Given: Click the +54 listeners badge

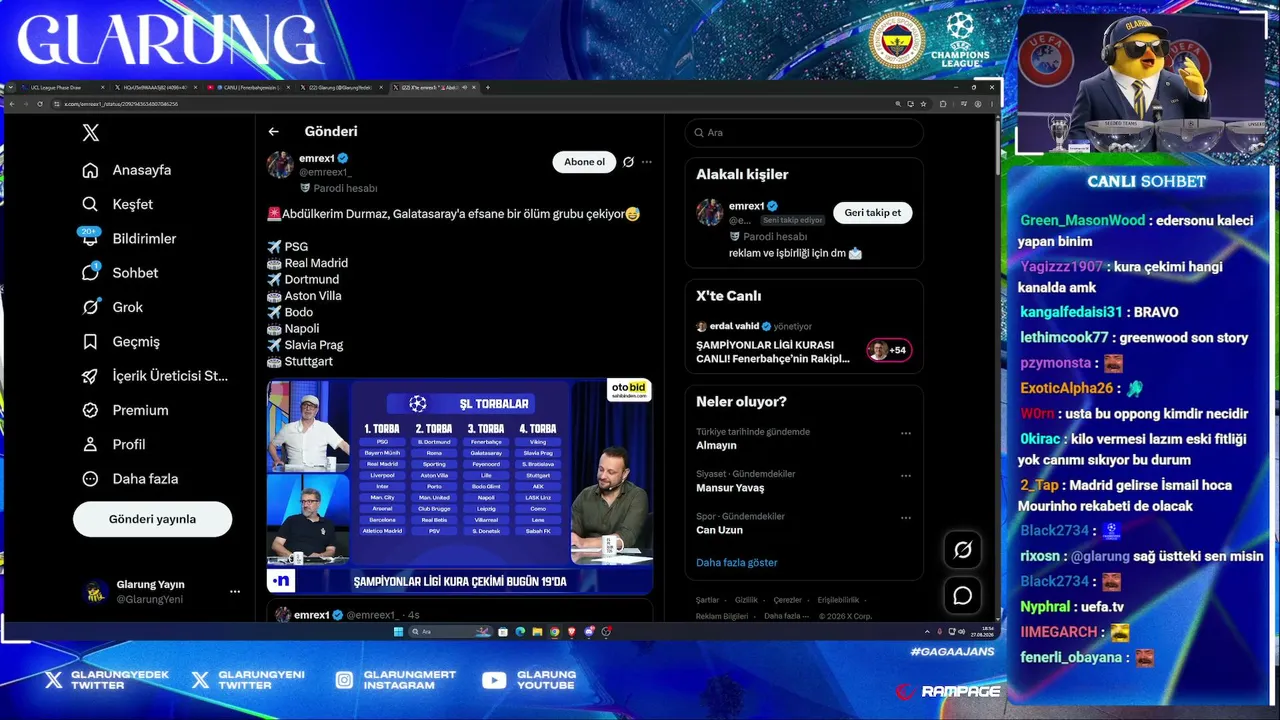Looking at the screenshot, I should click(889, 350).
